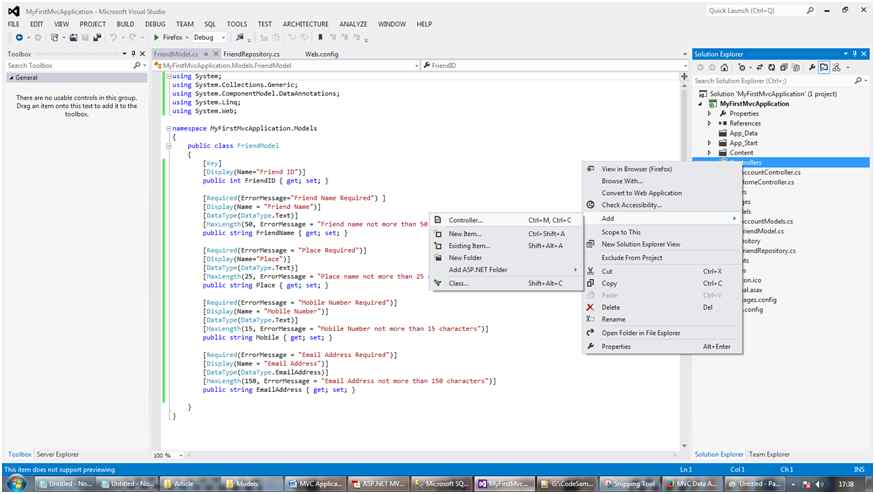Image resolution: width=875 pixels, height=494 pixels.
Task: Open the editor zoom 100% dropdown
Action: coord(179,455)
